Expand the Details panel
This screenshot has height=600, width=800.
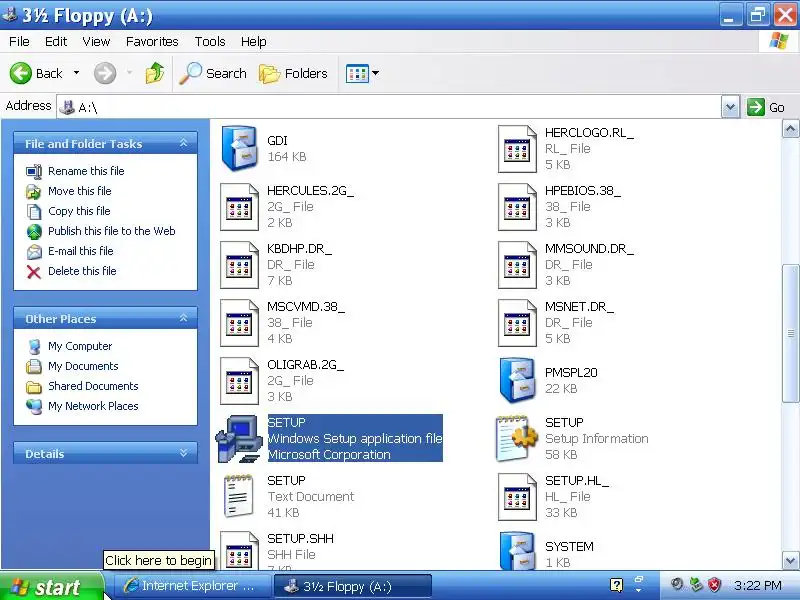(x=184, y=453)
